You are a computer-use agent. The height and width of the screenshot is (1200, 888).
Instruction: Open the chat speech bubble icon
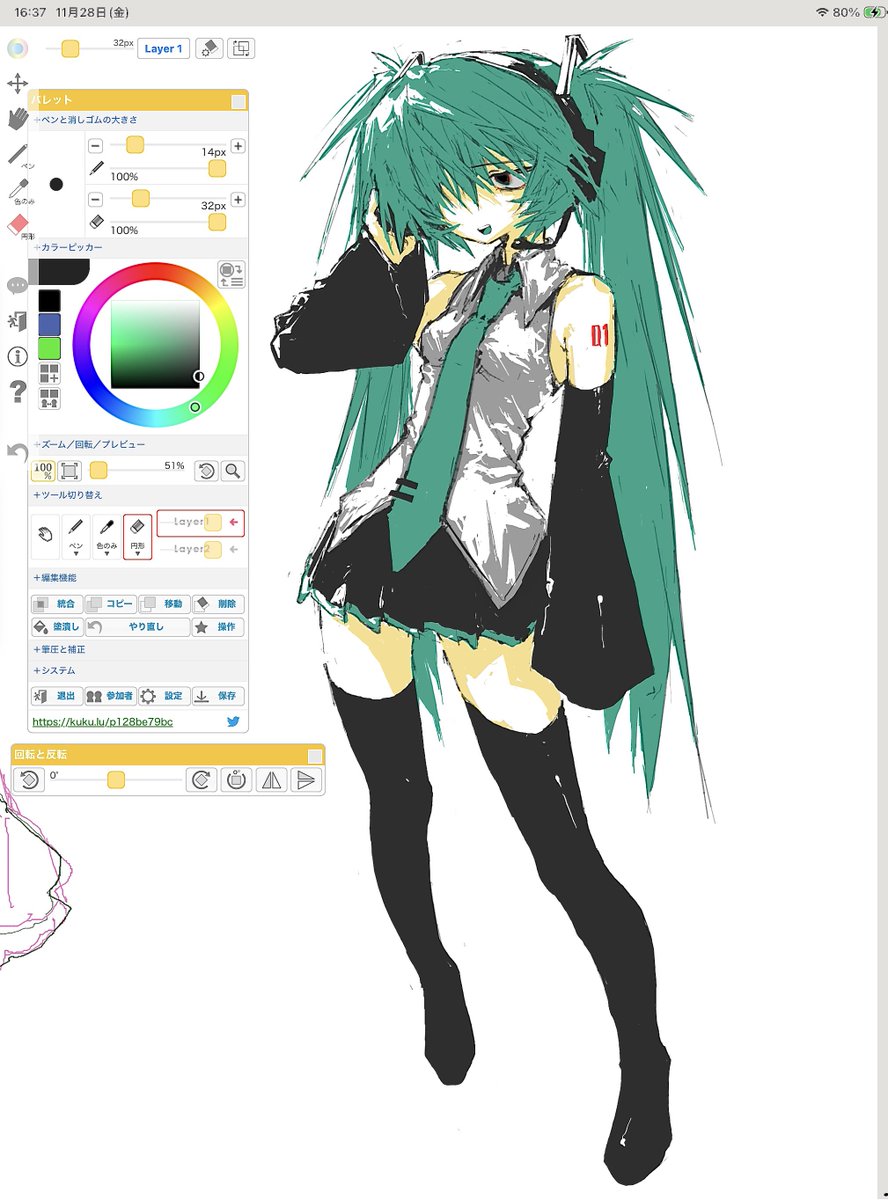point(17,286)
